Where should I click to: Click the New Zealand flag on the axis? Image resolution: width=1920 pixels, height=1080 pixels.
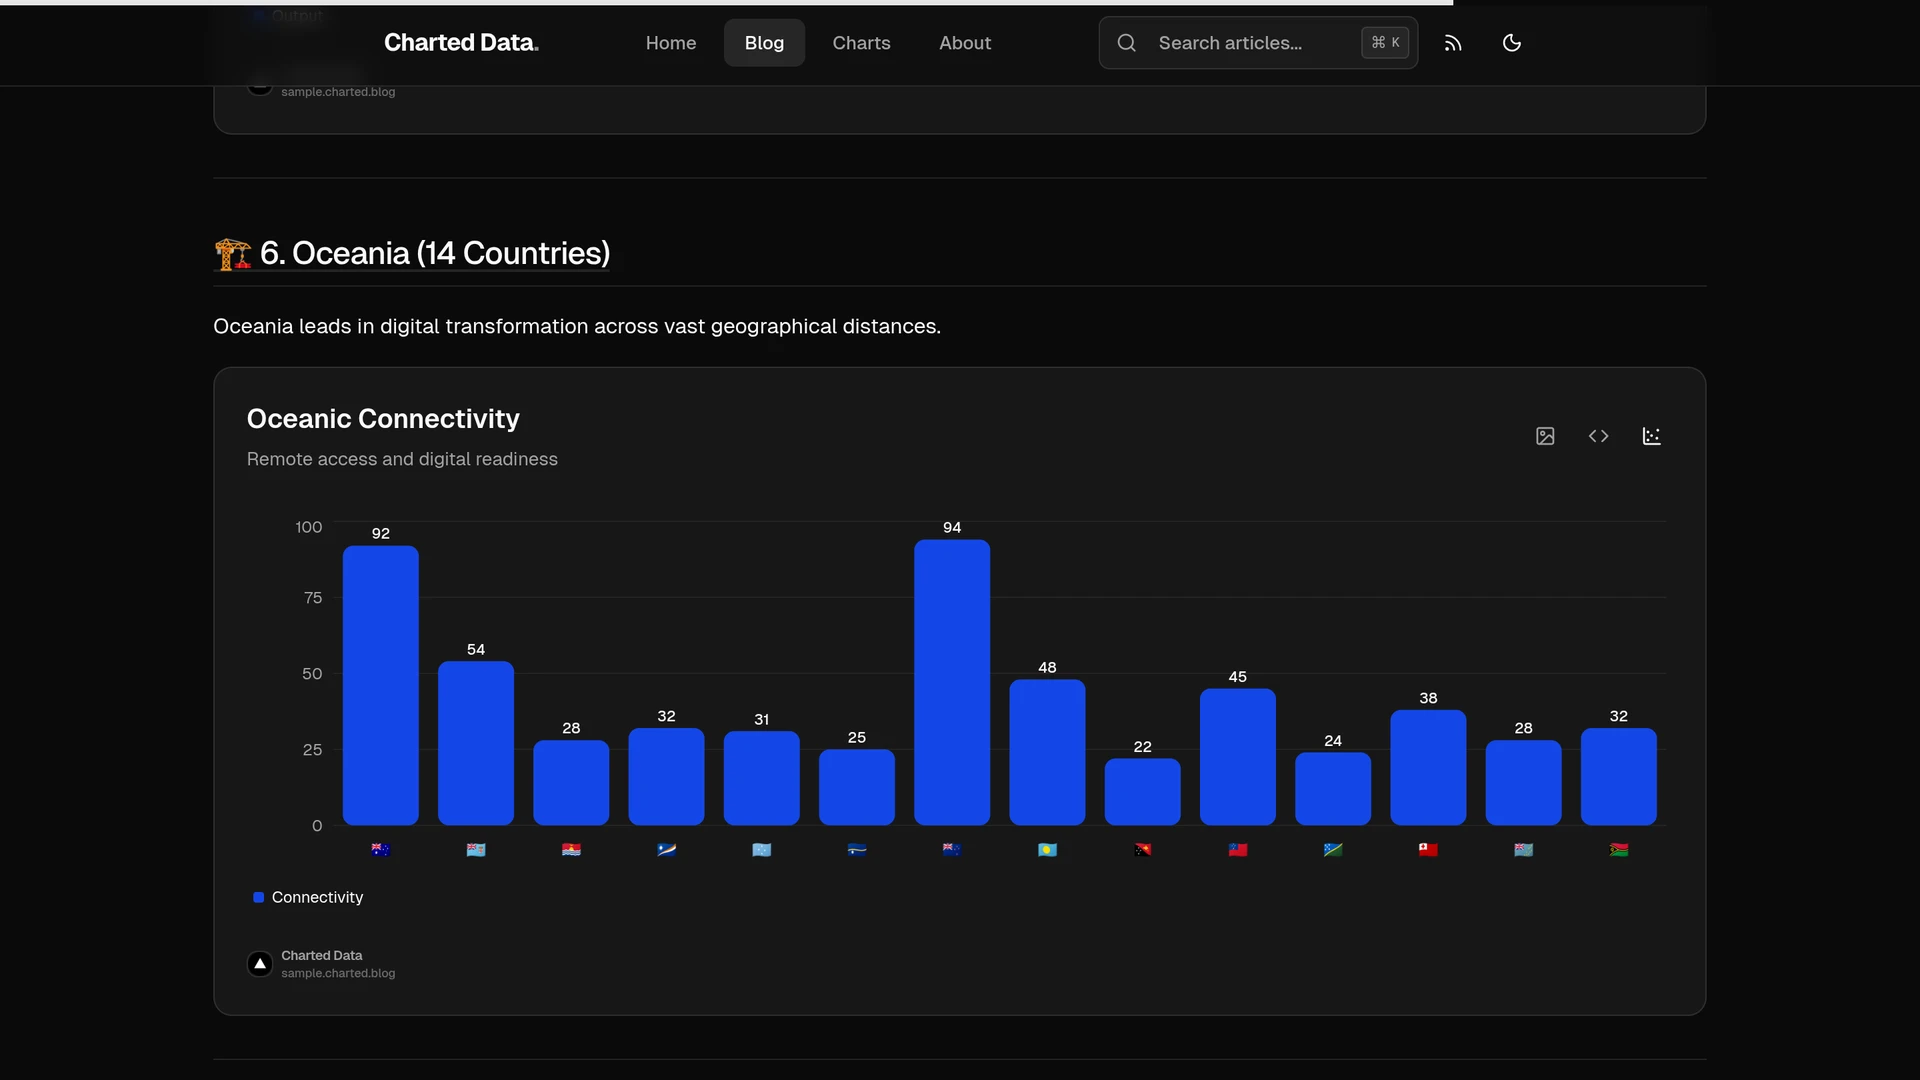click(x=952, y=850)
